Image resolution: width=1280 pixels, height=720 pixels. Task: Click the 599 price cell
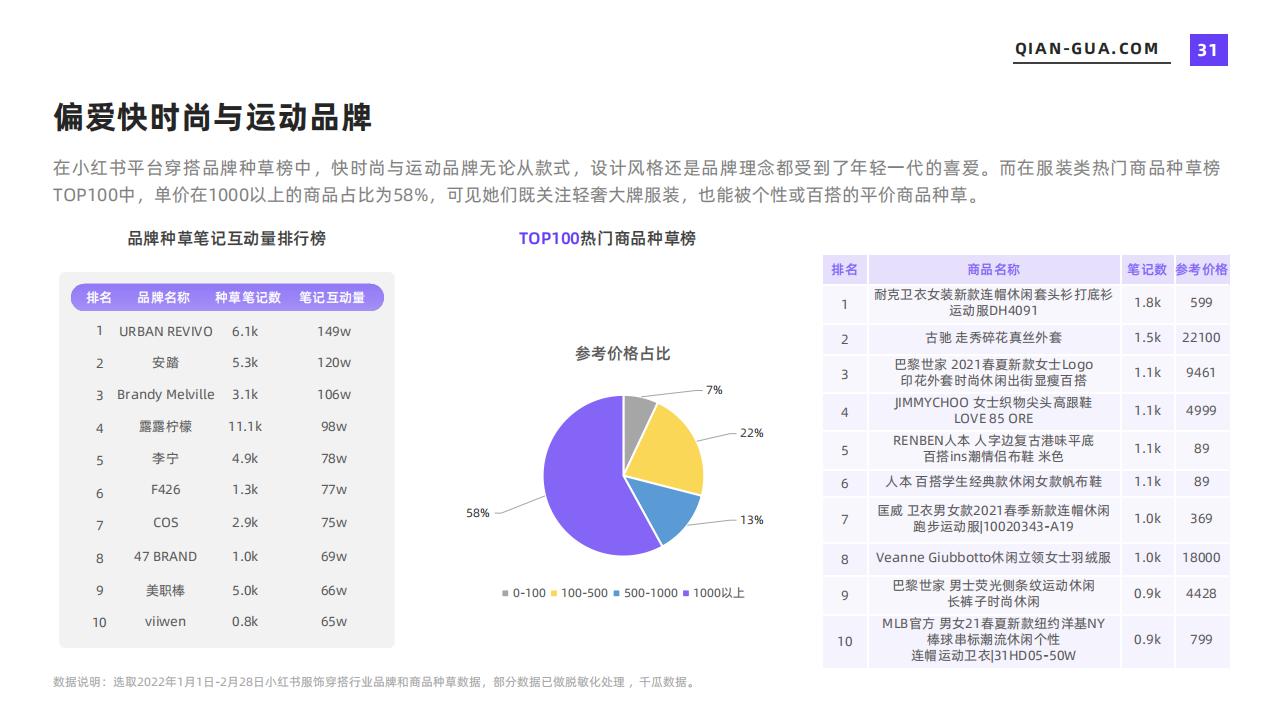click(x=1201, y=302)
